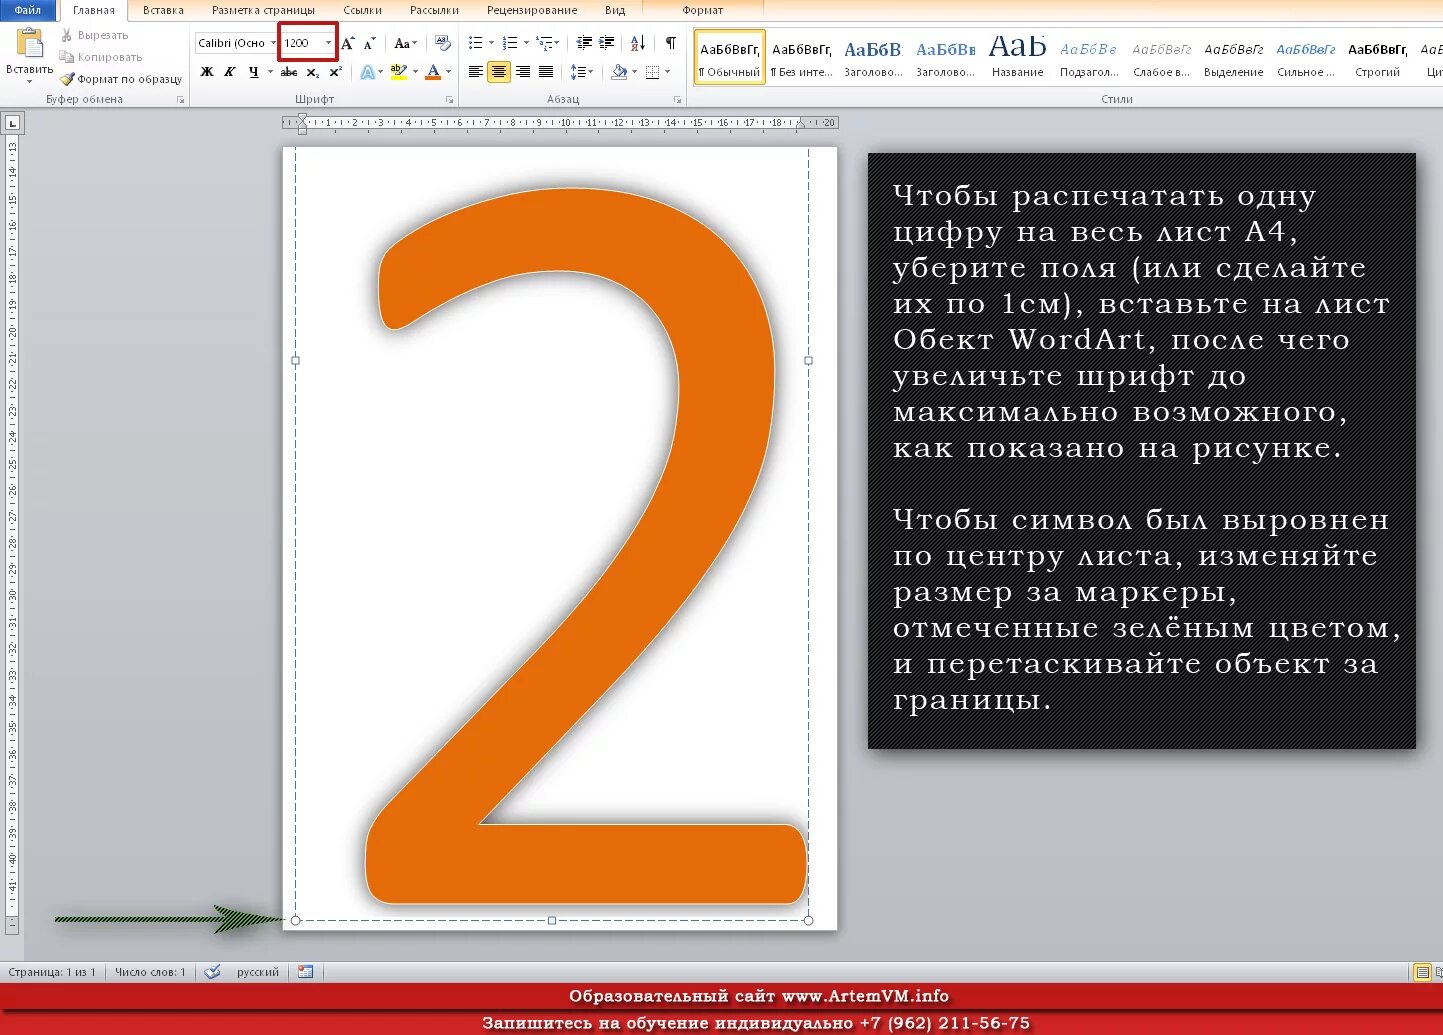Image resolution: width=1443 pixels, height=1035 pixels.
Task: Switch to the Вставка tab
Action: click(x=163, y=10)
